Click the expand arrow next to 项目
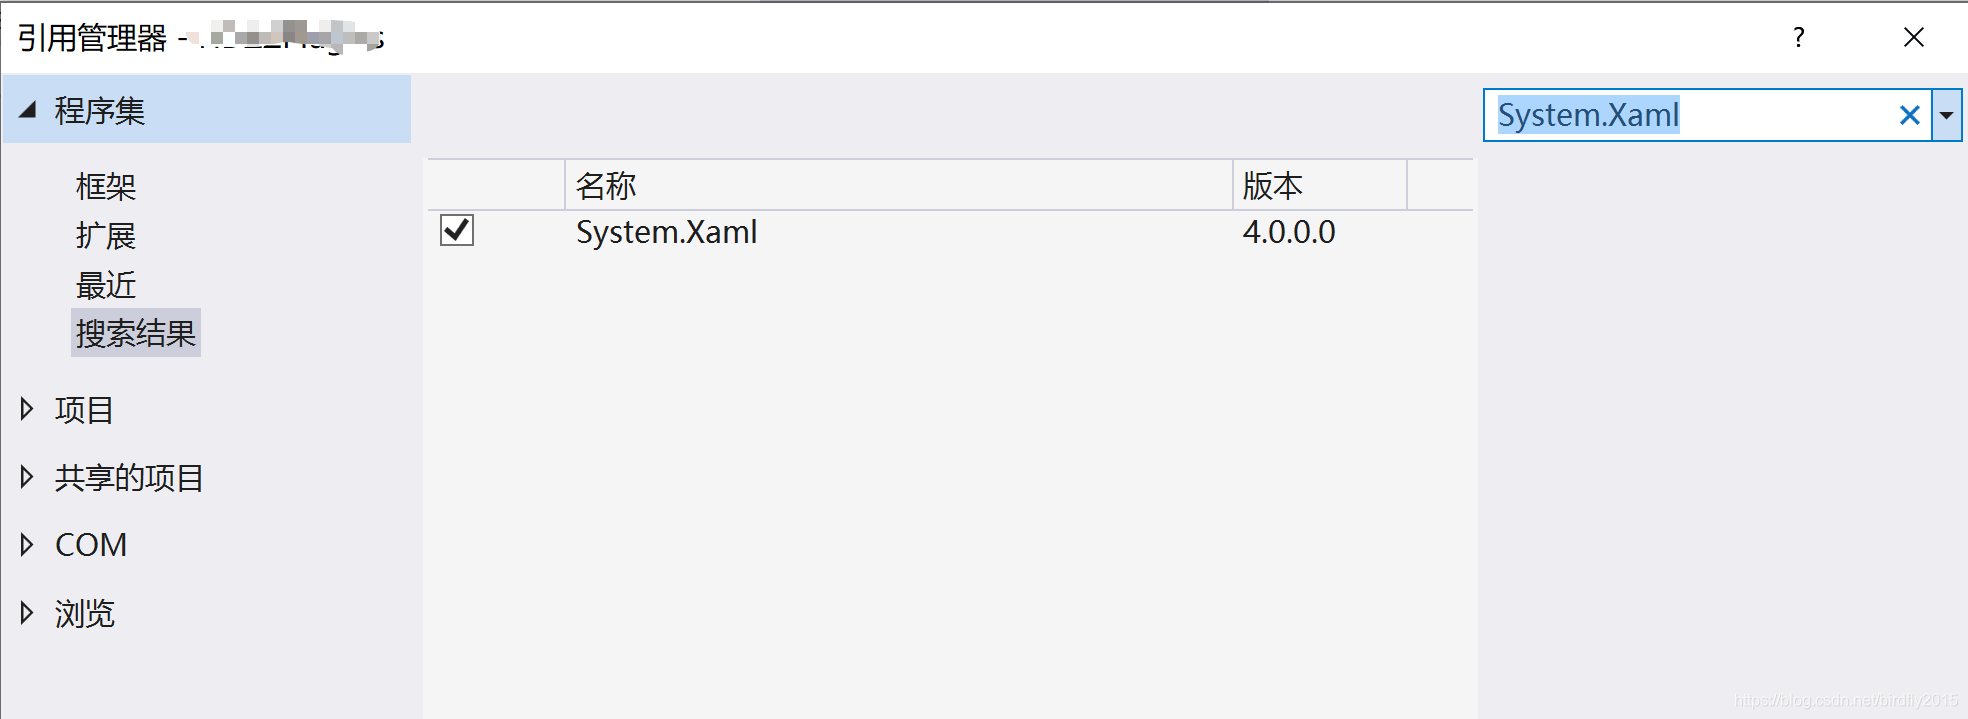The image size is (1968, 719). coord(26,410)
